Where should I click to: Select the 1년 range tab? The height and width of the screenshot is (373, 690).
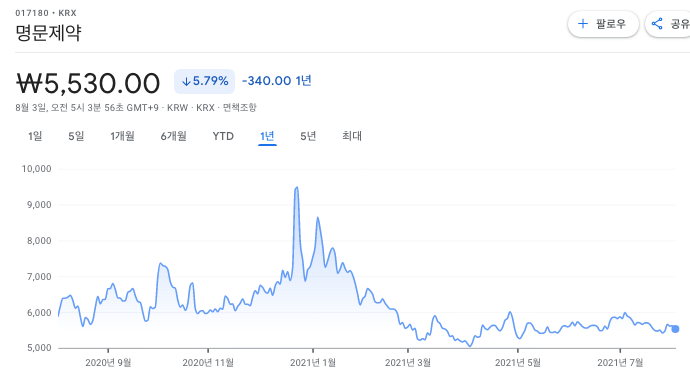(267, 136)
